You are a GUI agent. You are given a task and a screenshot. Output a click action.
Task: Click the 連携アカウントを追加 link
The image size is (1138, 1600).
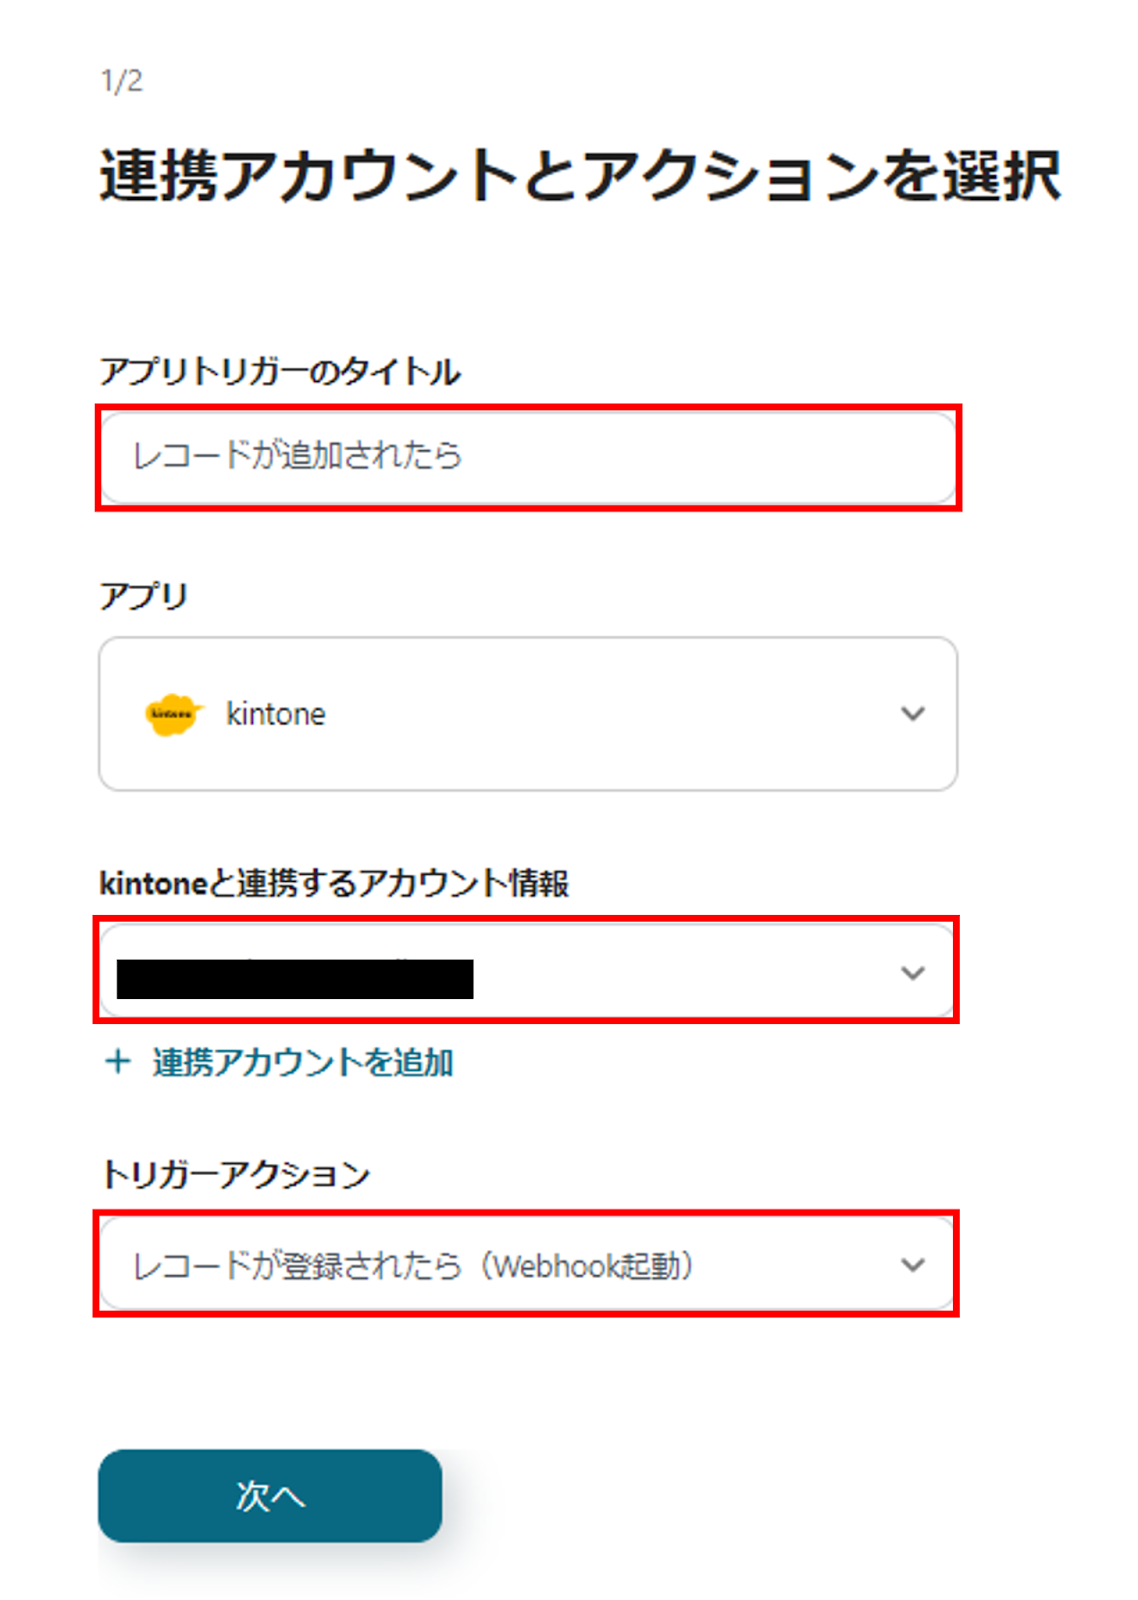pyautogui.click(x=302, y=1062)
